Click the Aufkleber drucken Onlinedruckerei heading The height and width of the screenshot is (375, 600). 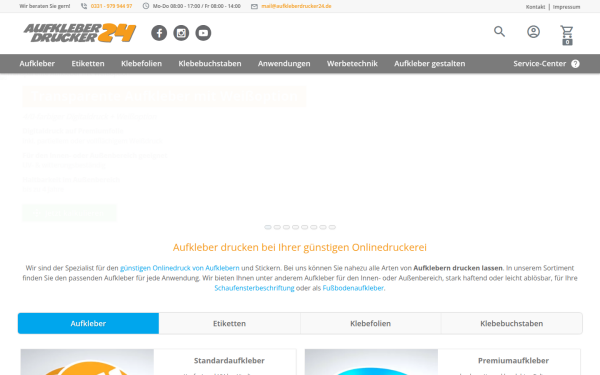click(300, 247)
